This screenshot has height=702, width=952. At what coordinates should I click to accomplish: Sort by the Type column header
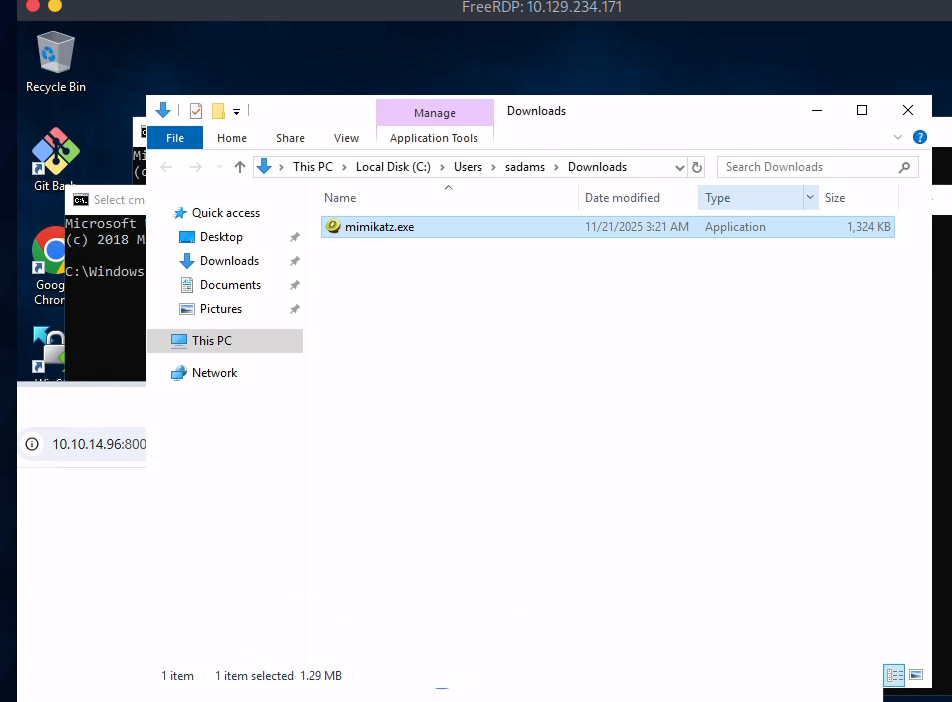pyautogui.click(x=750, y=198)
